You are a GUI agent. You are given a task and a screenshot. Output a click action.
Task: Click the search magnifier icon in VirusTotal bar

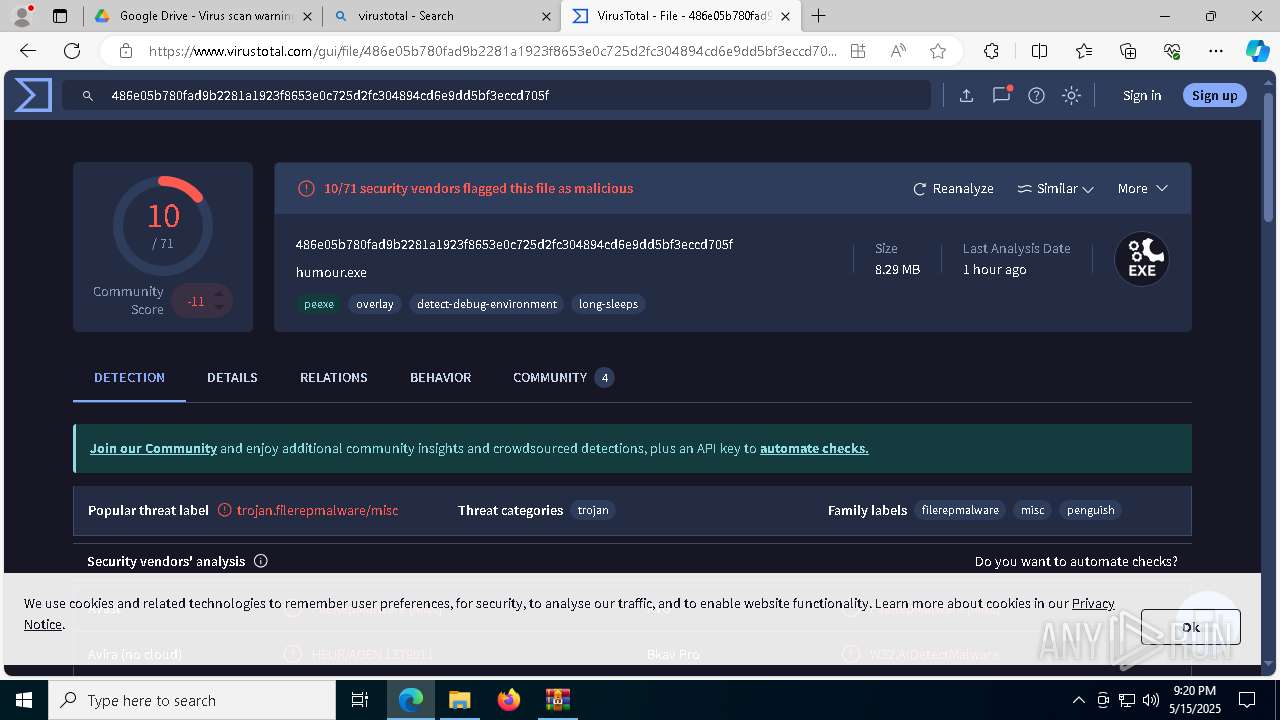[x=88, y=96]
